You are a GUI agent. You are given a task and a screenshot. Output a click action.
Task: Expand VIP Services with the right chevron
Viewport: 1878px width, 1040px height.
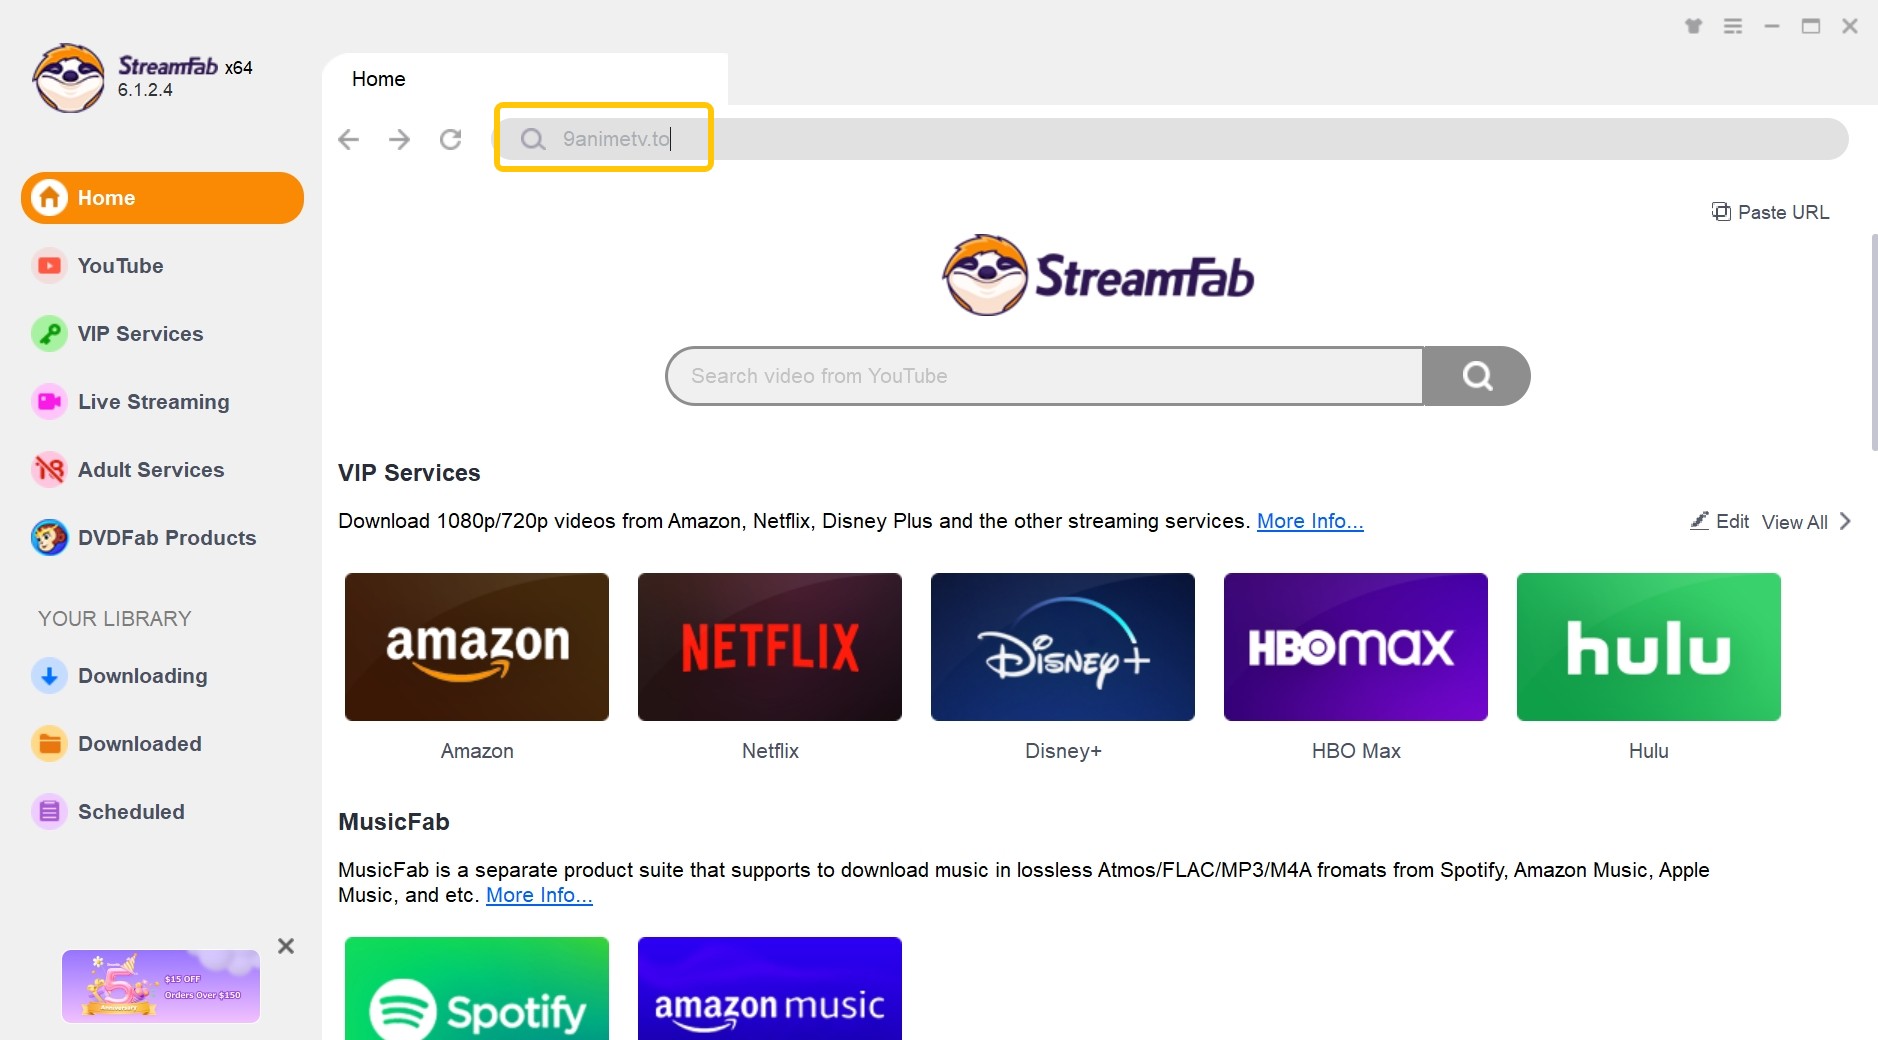pos(1845,521)
